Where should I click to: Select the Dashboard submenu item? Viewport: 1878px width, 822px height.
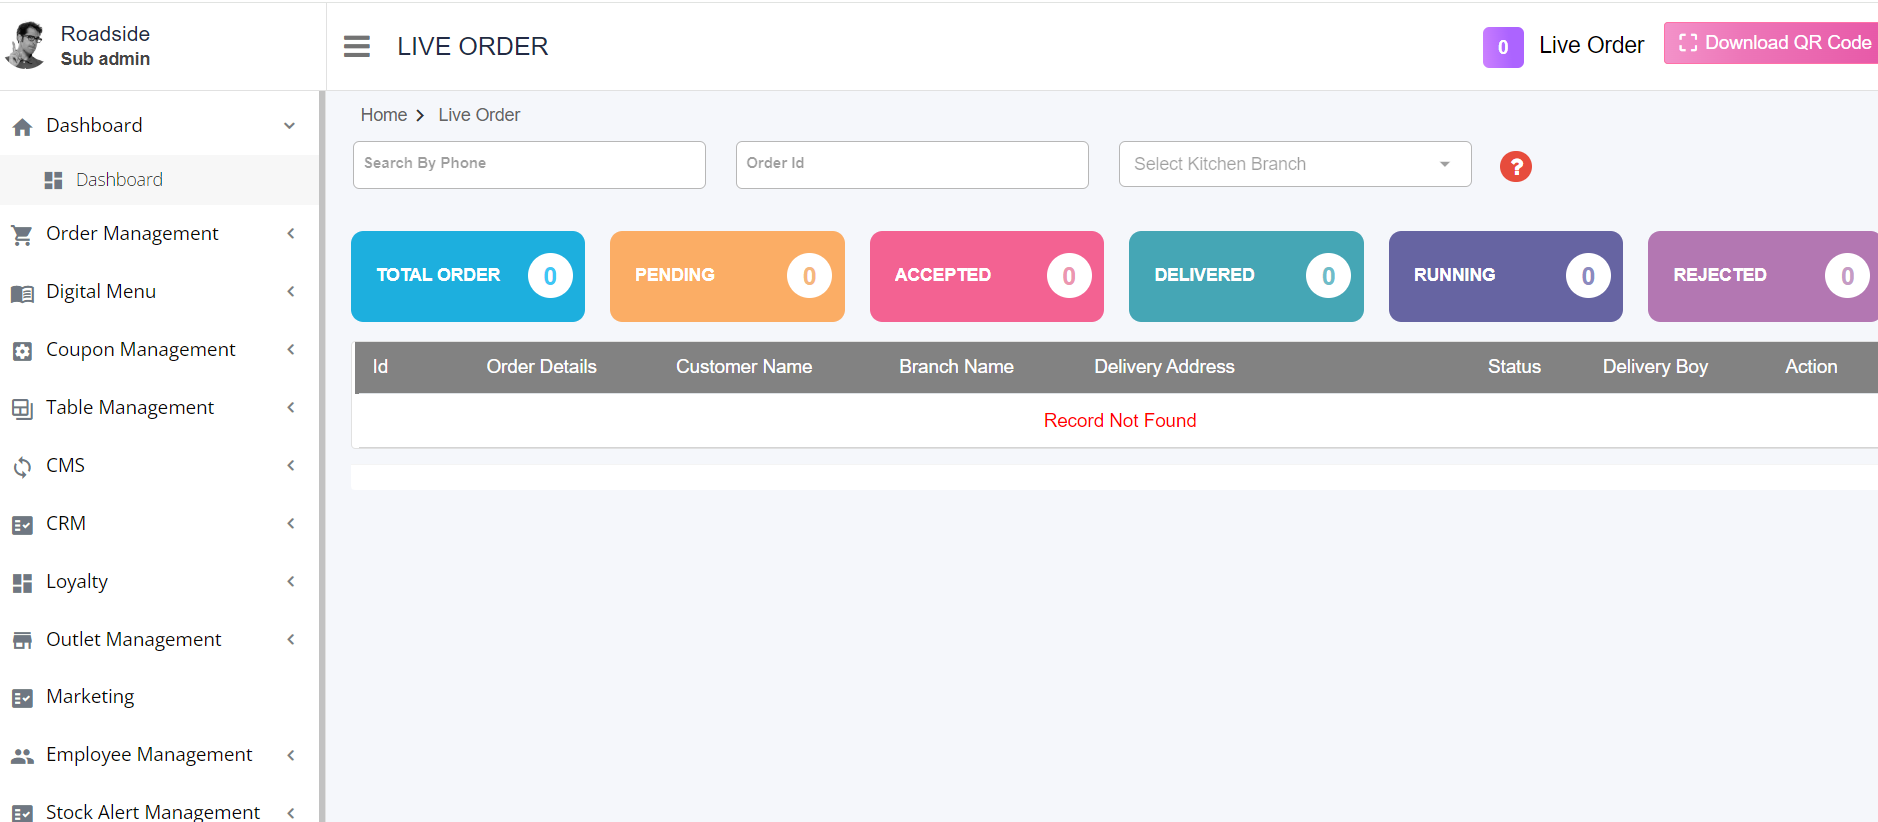[x=119, y=180]
